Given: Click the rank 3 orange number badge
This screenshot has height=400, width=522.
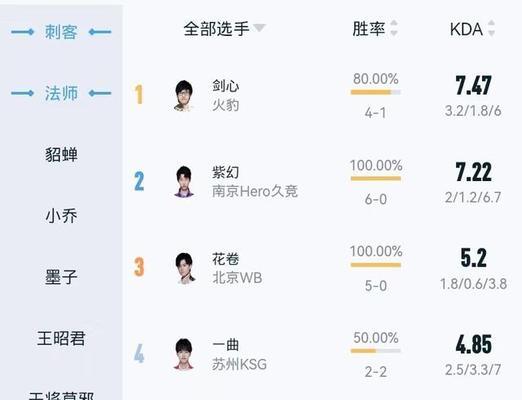Looking at the screenshot, I should 139,267.
